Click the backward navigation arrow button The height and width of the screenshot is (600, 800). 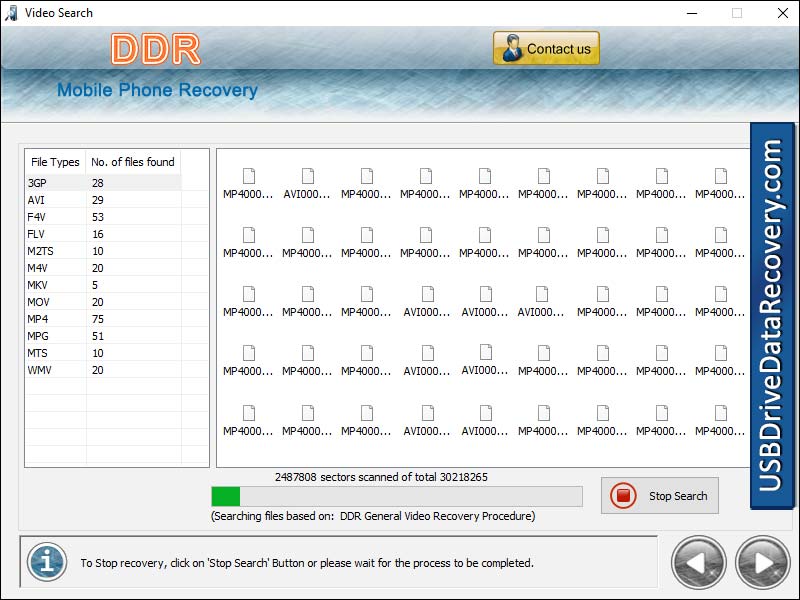pos(697,562)
